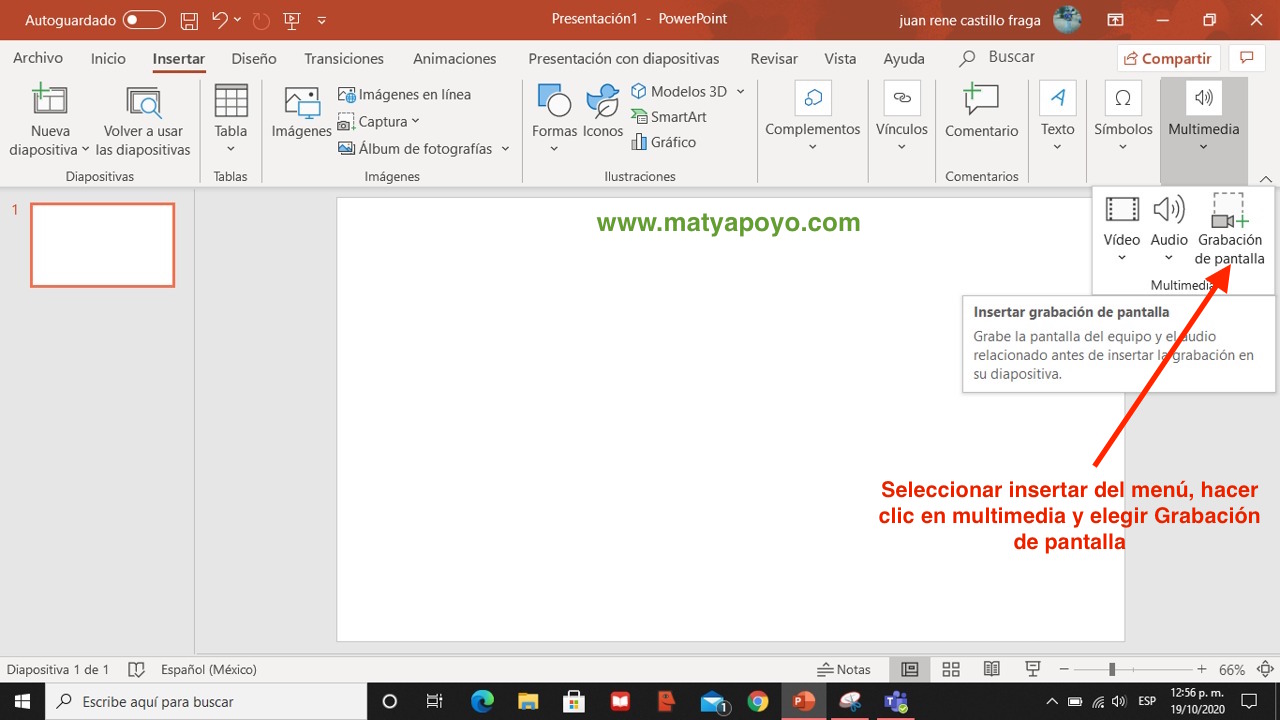This screenshot has width=1280, height=720.
Task: Switch to the Inicio tab
Action: (x=108, y=58)
